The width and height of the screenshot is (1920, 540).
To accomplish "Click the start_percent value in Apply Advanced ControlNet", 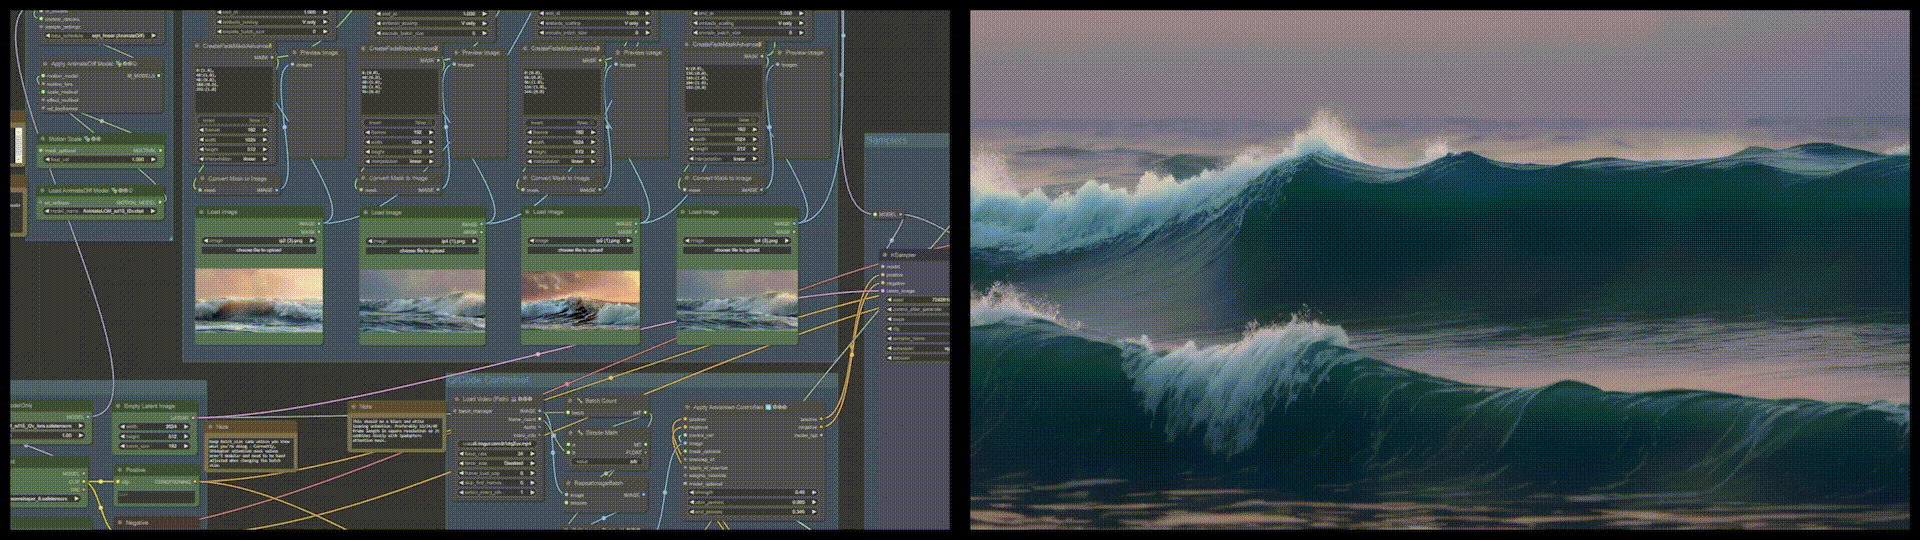I will pyautogui.click(x=798, y=502).
